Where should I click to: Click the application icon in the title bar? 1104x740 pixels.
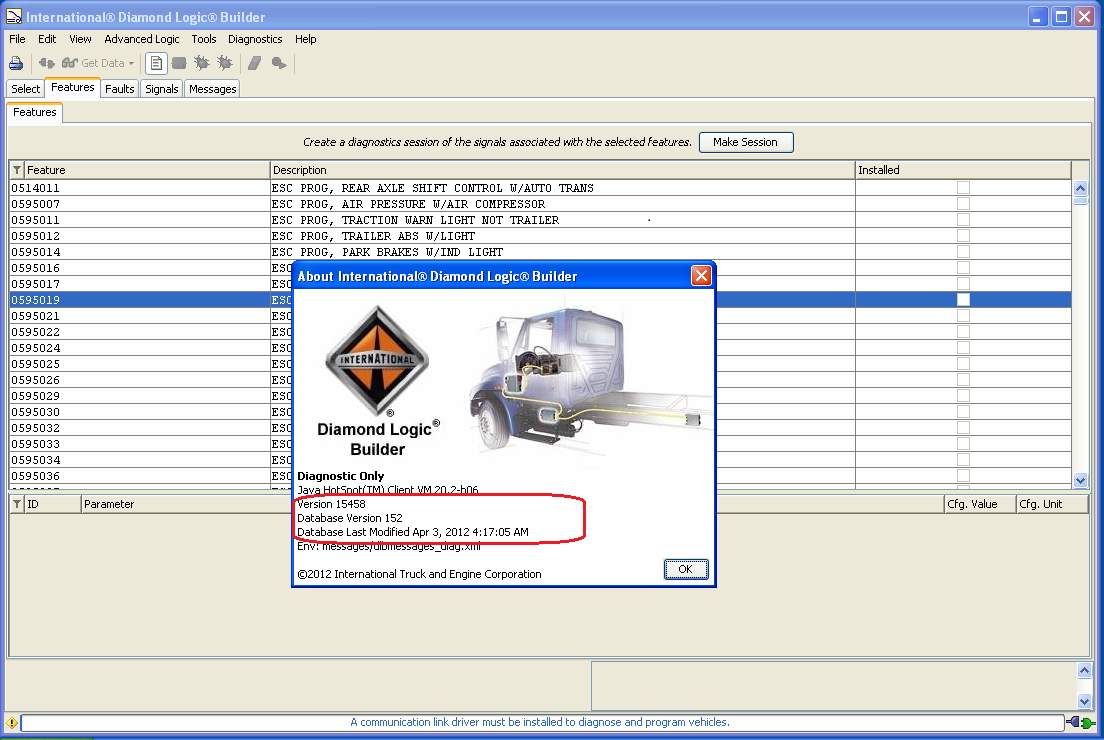pyautogui.click(x=13, y=15)
